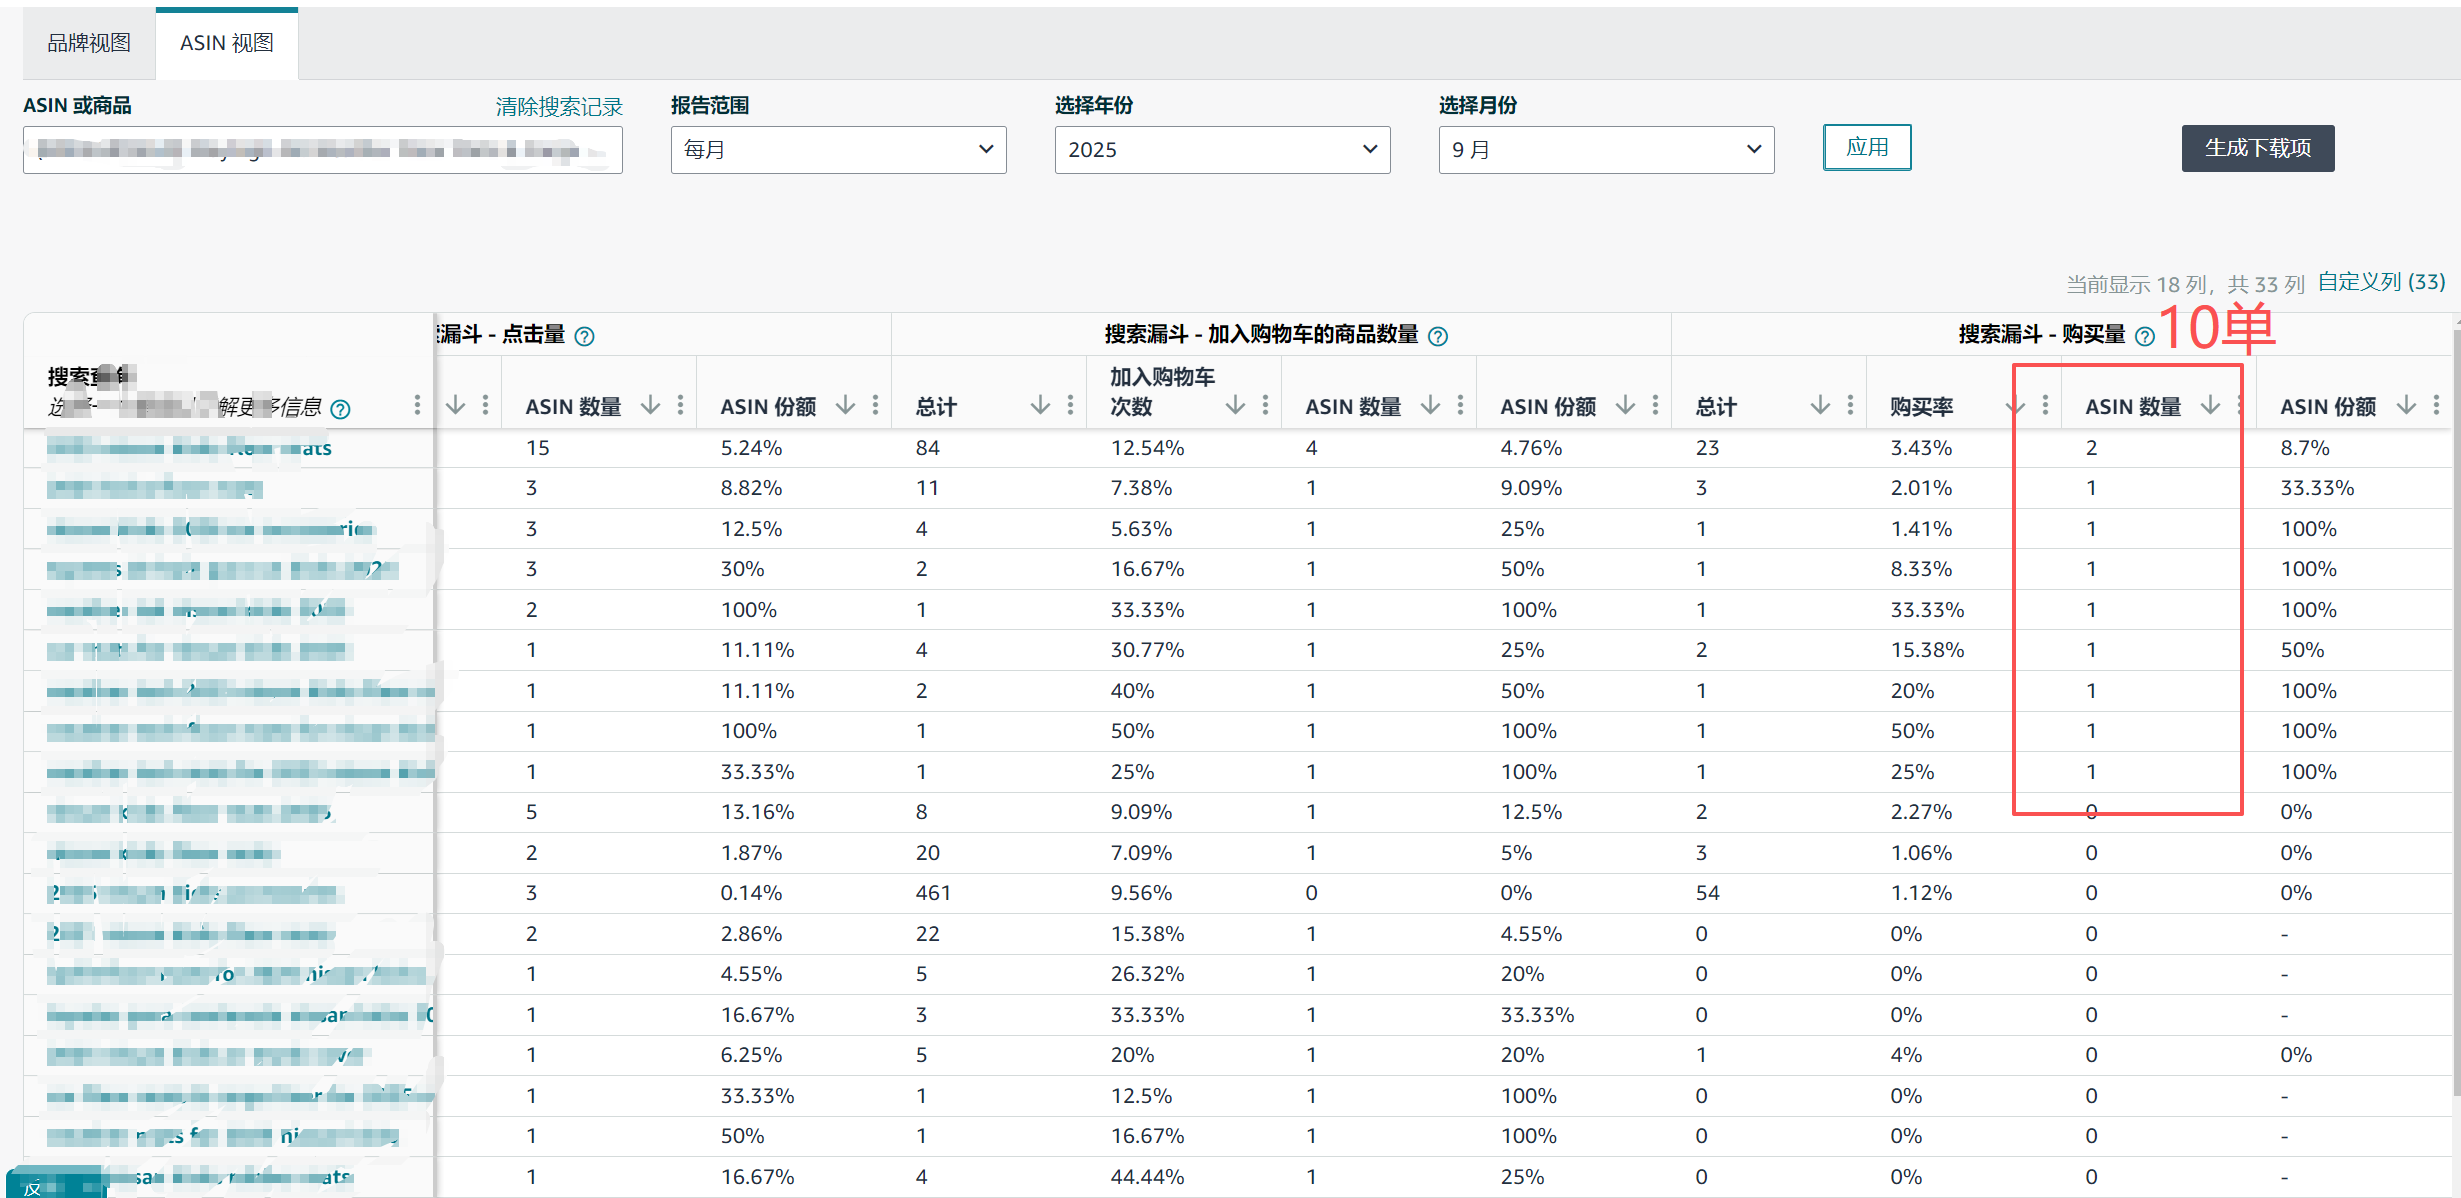Click the ASIN 或商品 search input field
2461x1198 pixels.
[x=322, y=150]
